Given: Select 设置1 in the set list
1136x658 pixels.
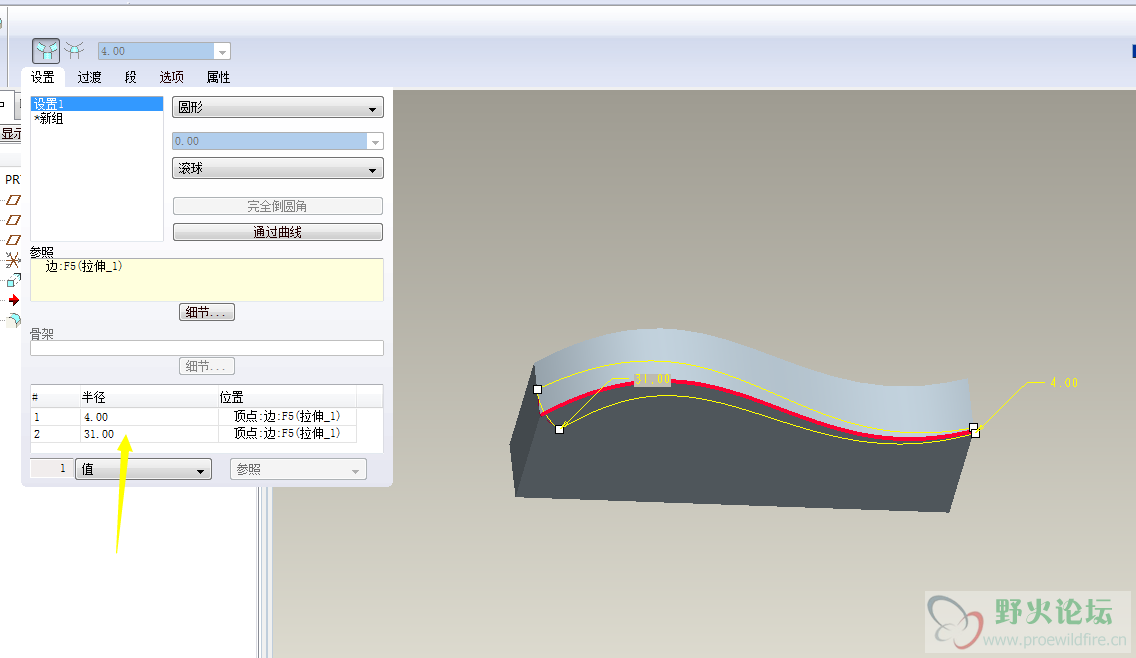Looking at the screenshot, I should 97,104.
